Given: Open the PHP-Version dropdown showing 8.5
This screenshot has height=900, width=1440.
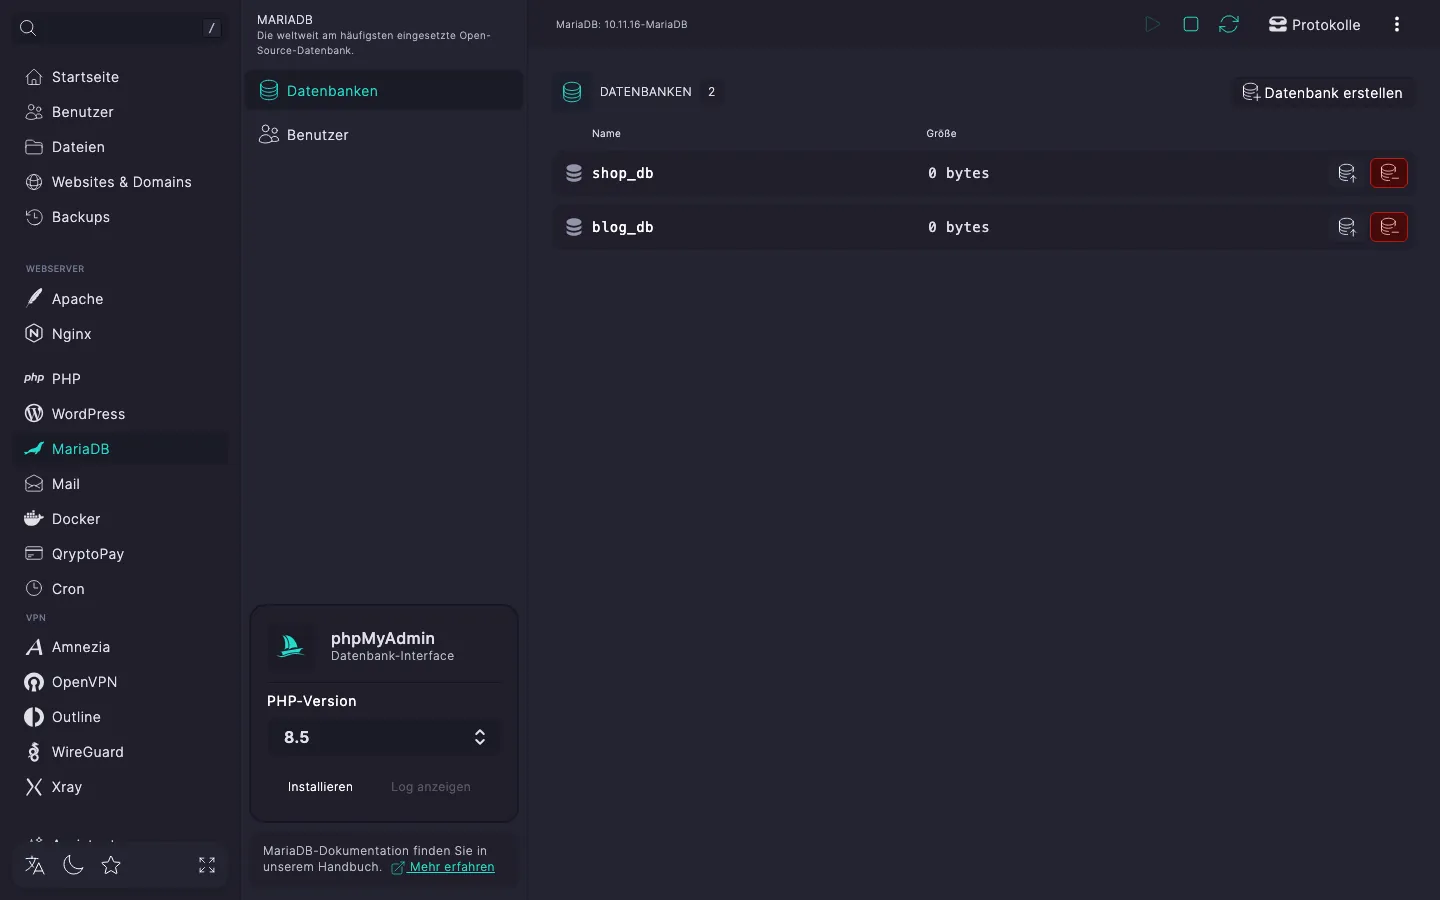Looking at the screenshot, I should pos(384,737).
